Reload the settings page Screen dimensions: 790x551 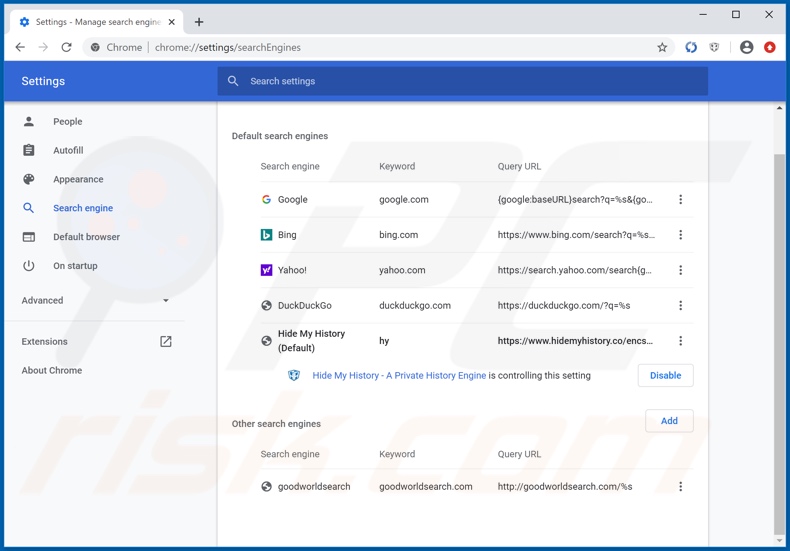point(67,47)
